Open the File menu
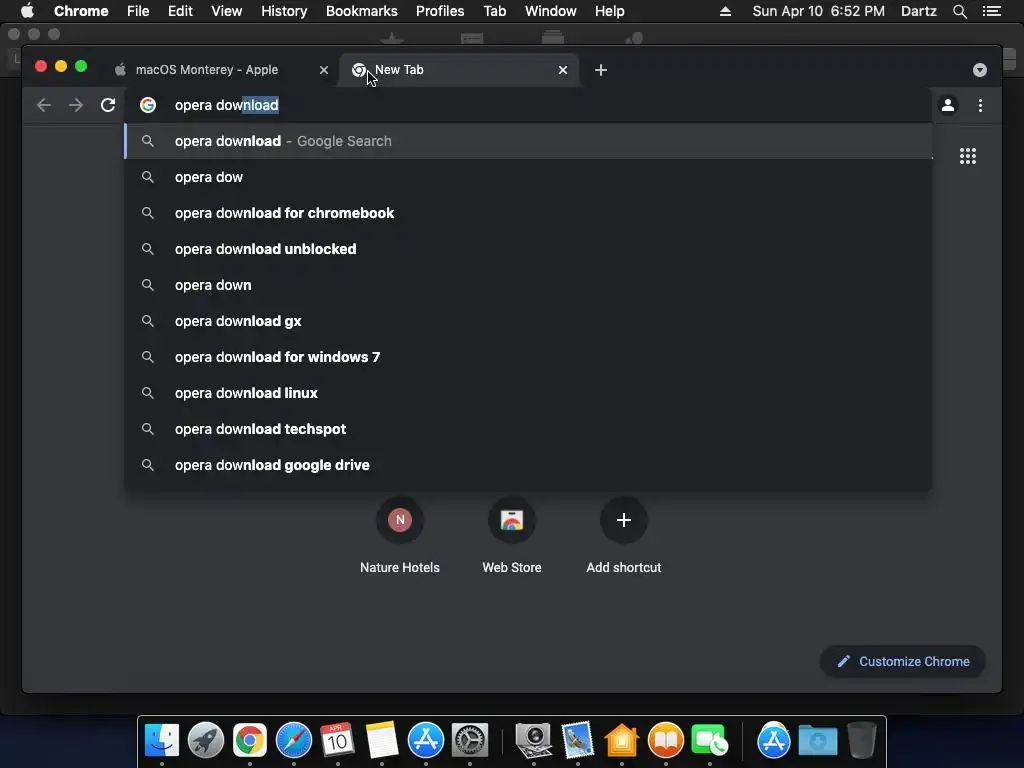The image size is (1024, 768). (x=138, y=11)
